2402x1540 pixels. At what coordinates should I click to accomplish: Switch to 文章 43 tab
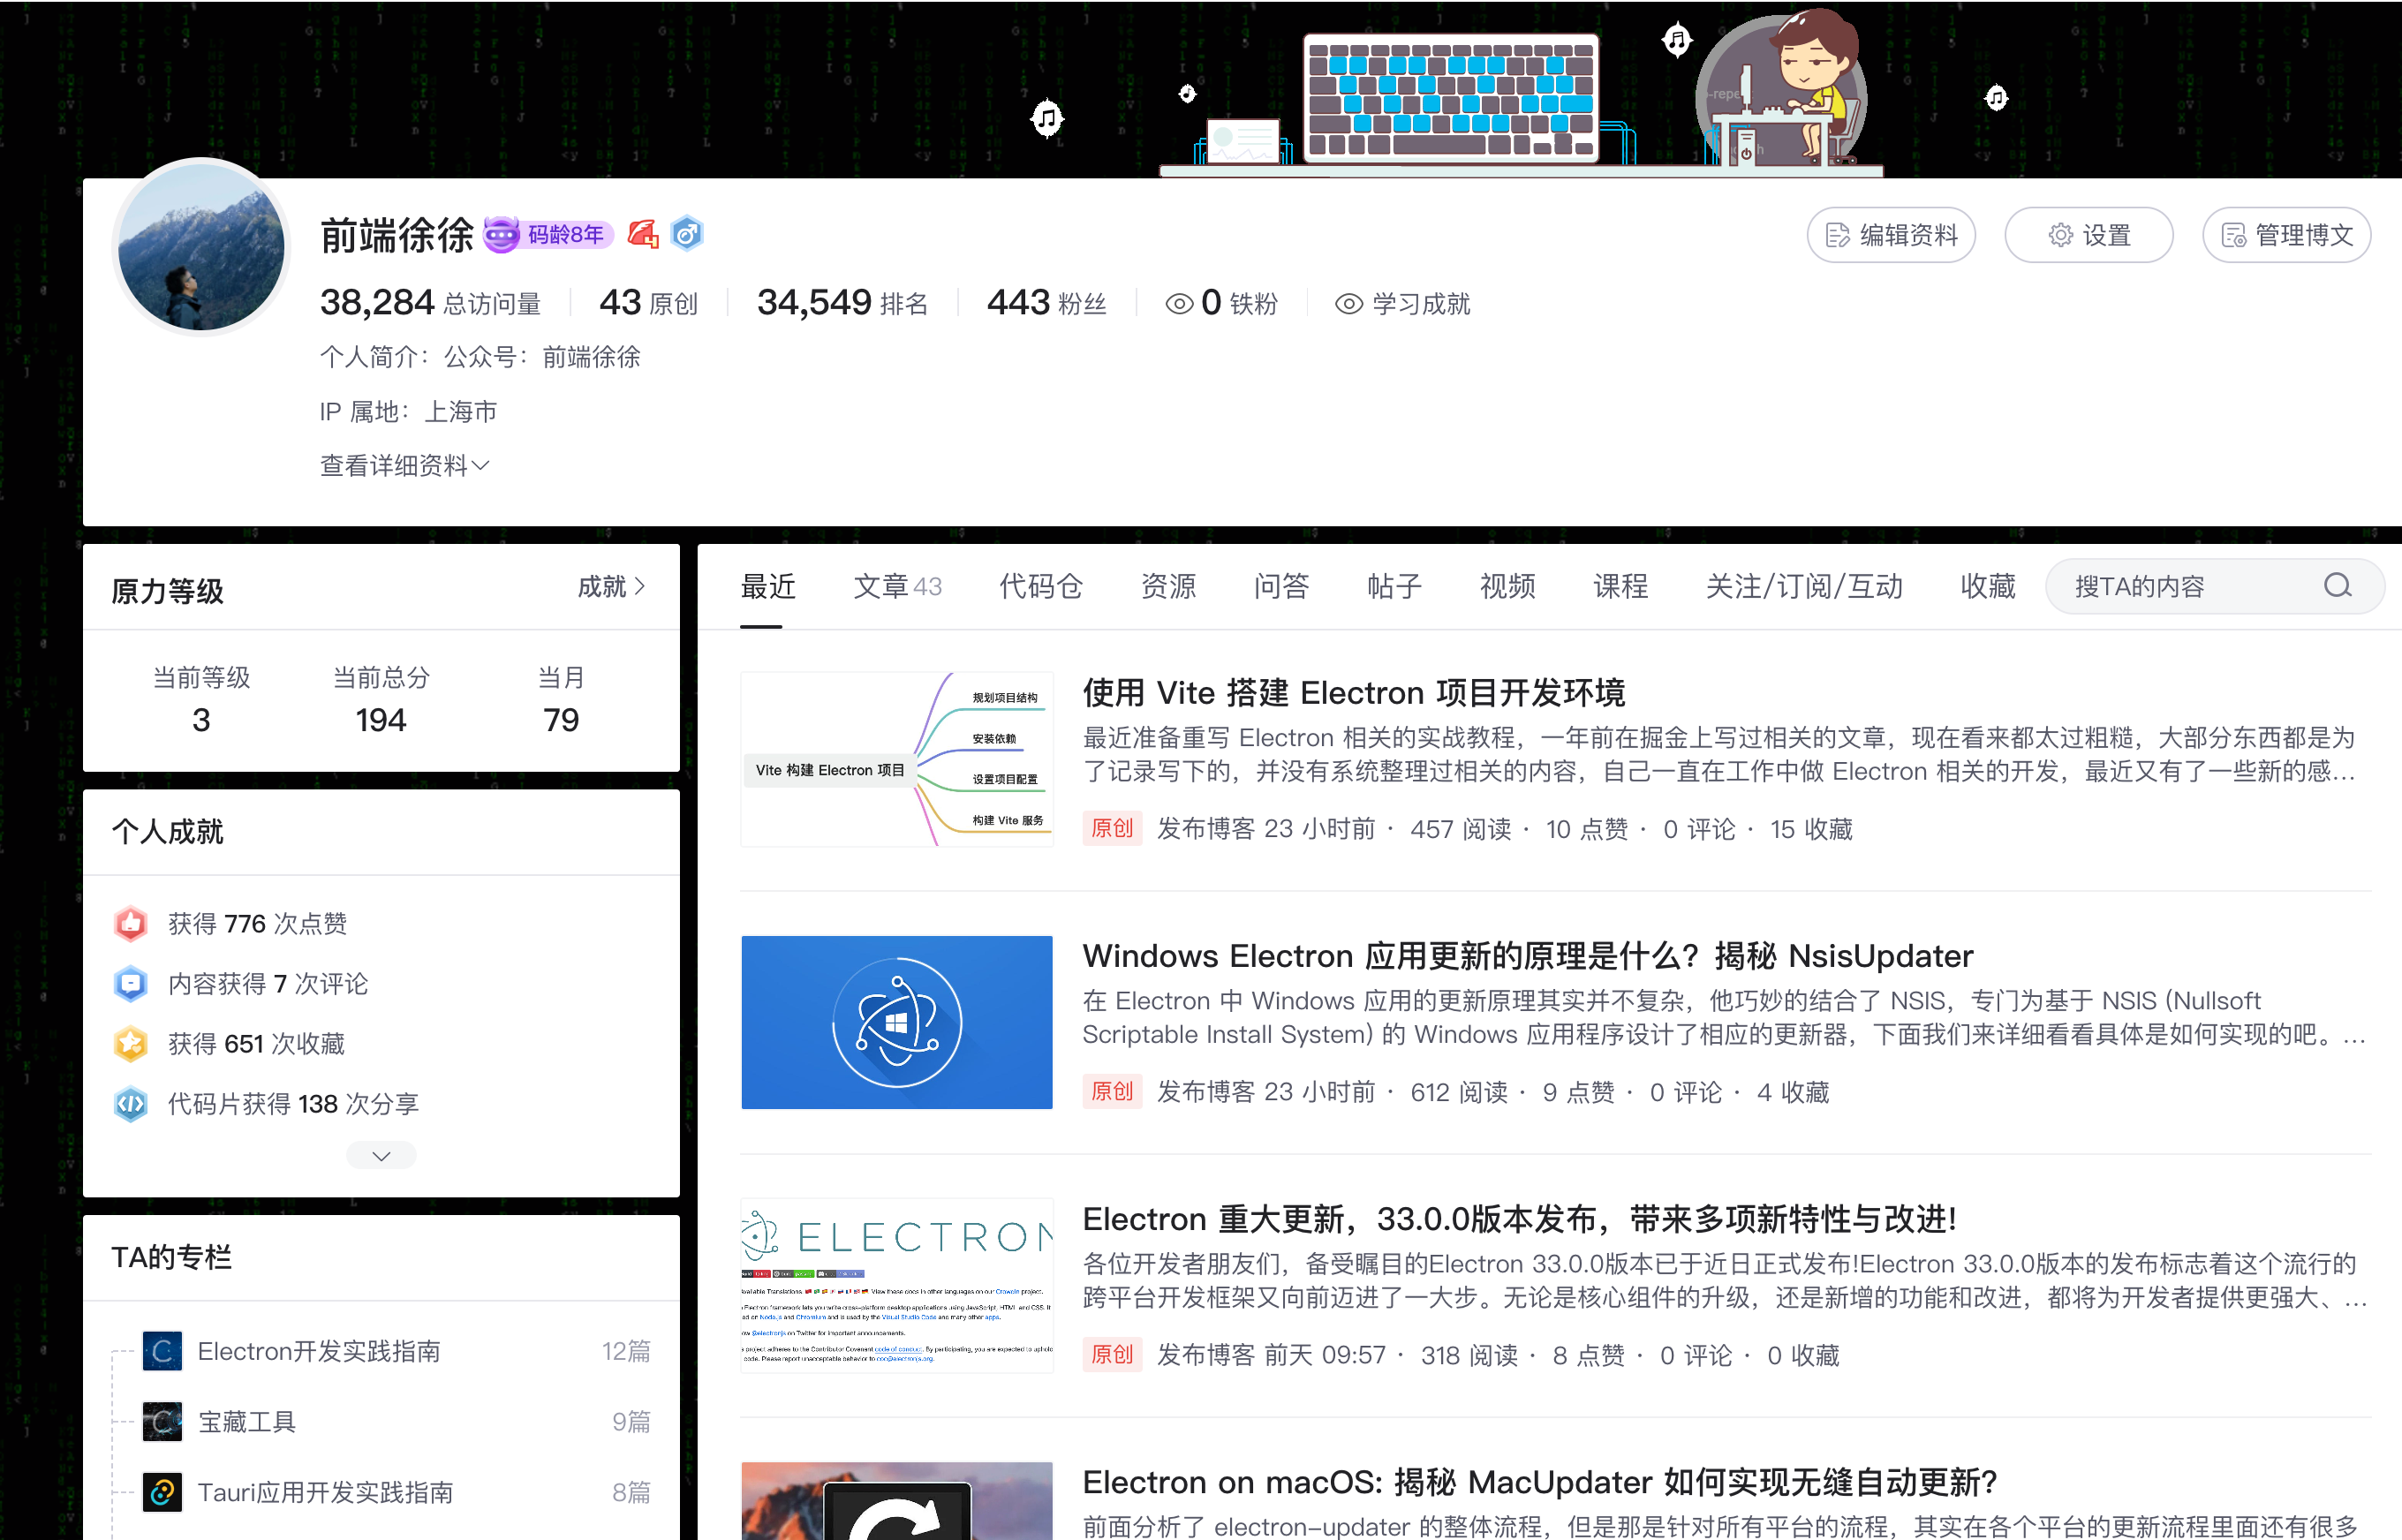point(897,587)
